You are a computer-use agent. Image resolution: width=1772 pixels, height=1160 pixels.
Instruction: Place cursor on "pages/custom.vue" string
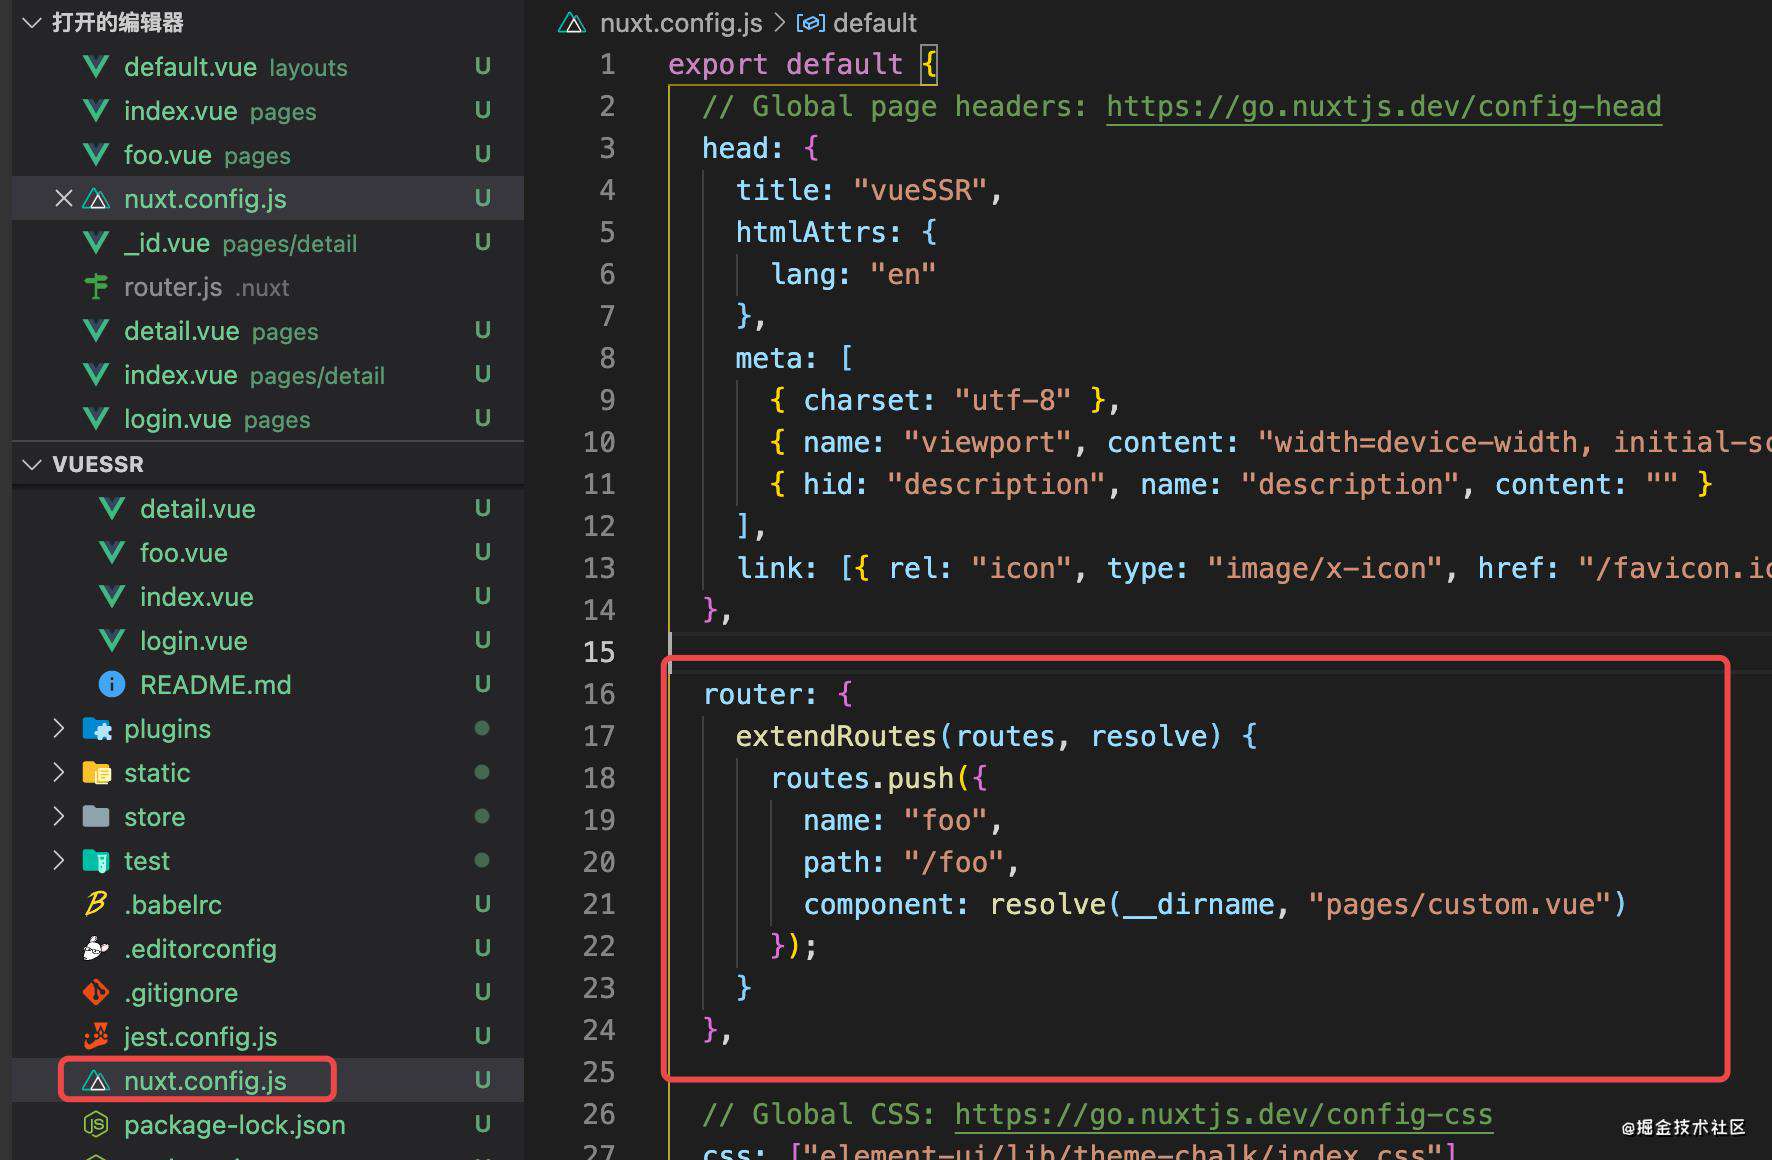[x=1460, y=904]
